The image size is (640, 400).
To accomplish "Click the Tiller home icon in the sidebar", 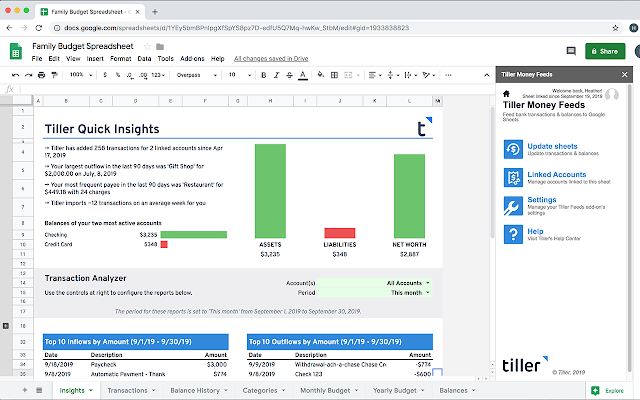I will [x=506, y=93].
